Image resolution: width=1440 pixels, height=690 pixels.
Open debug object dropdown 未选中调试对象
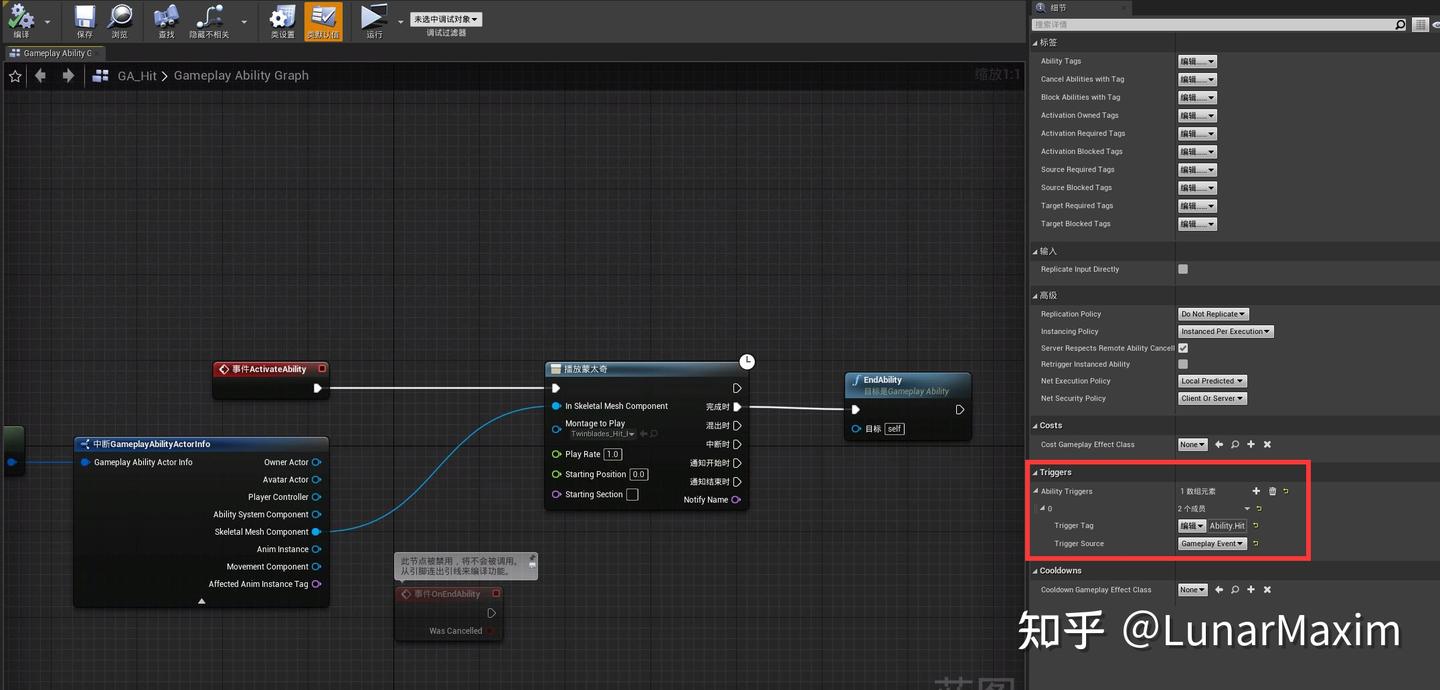point(445,19)
